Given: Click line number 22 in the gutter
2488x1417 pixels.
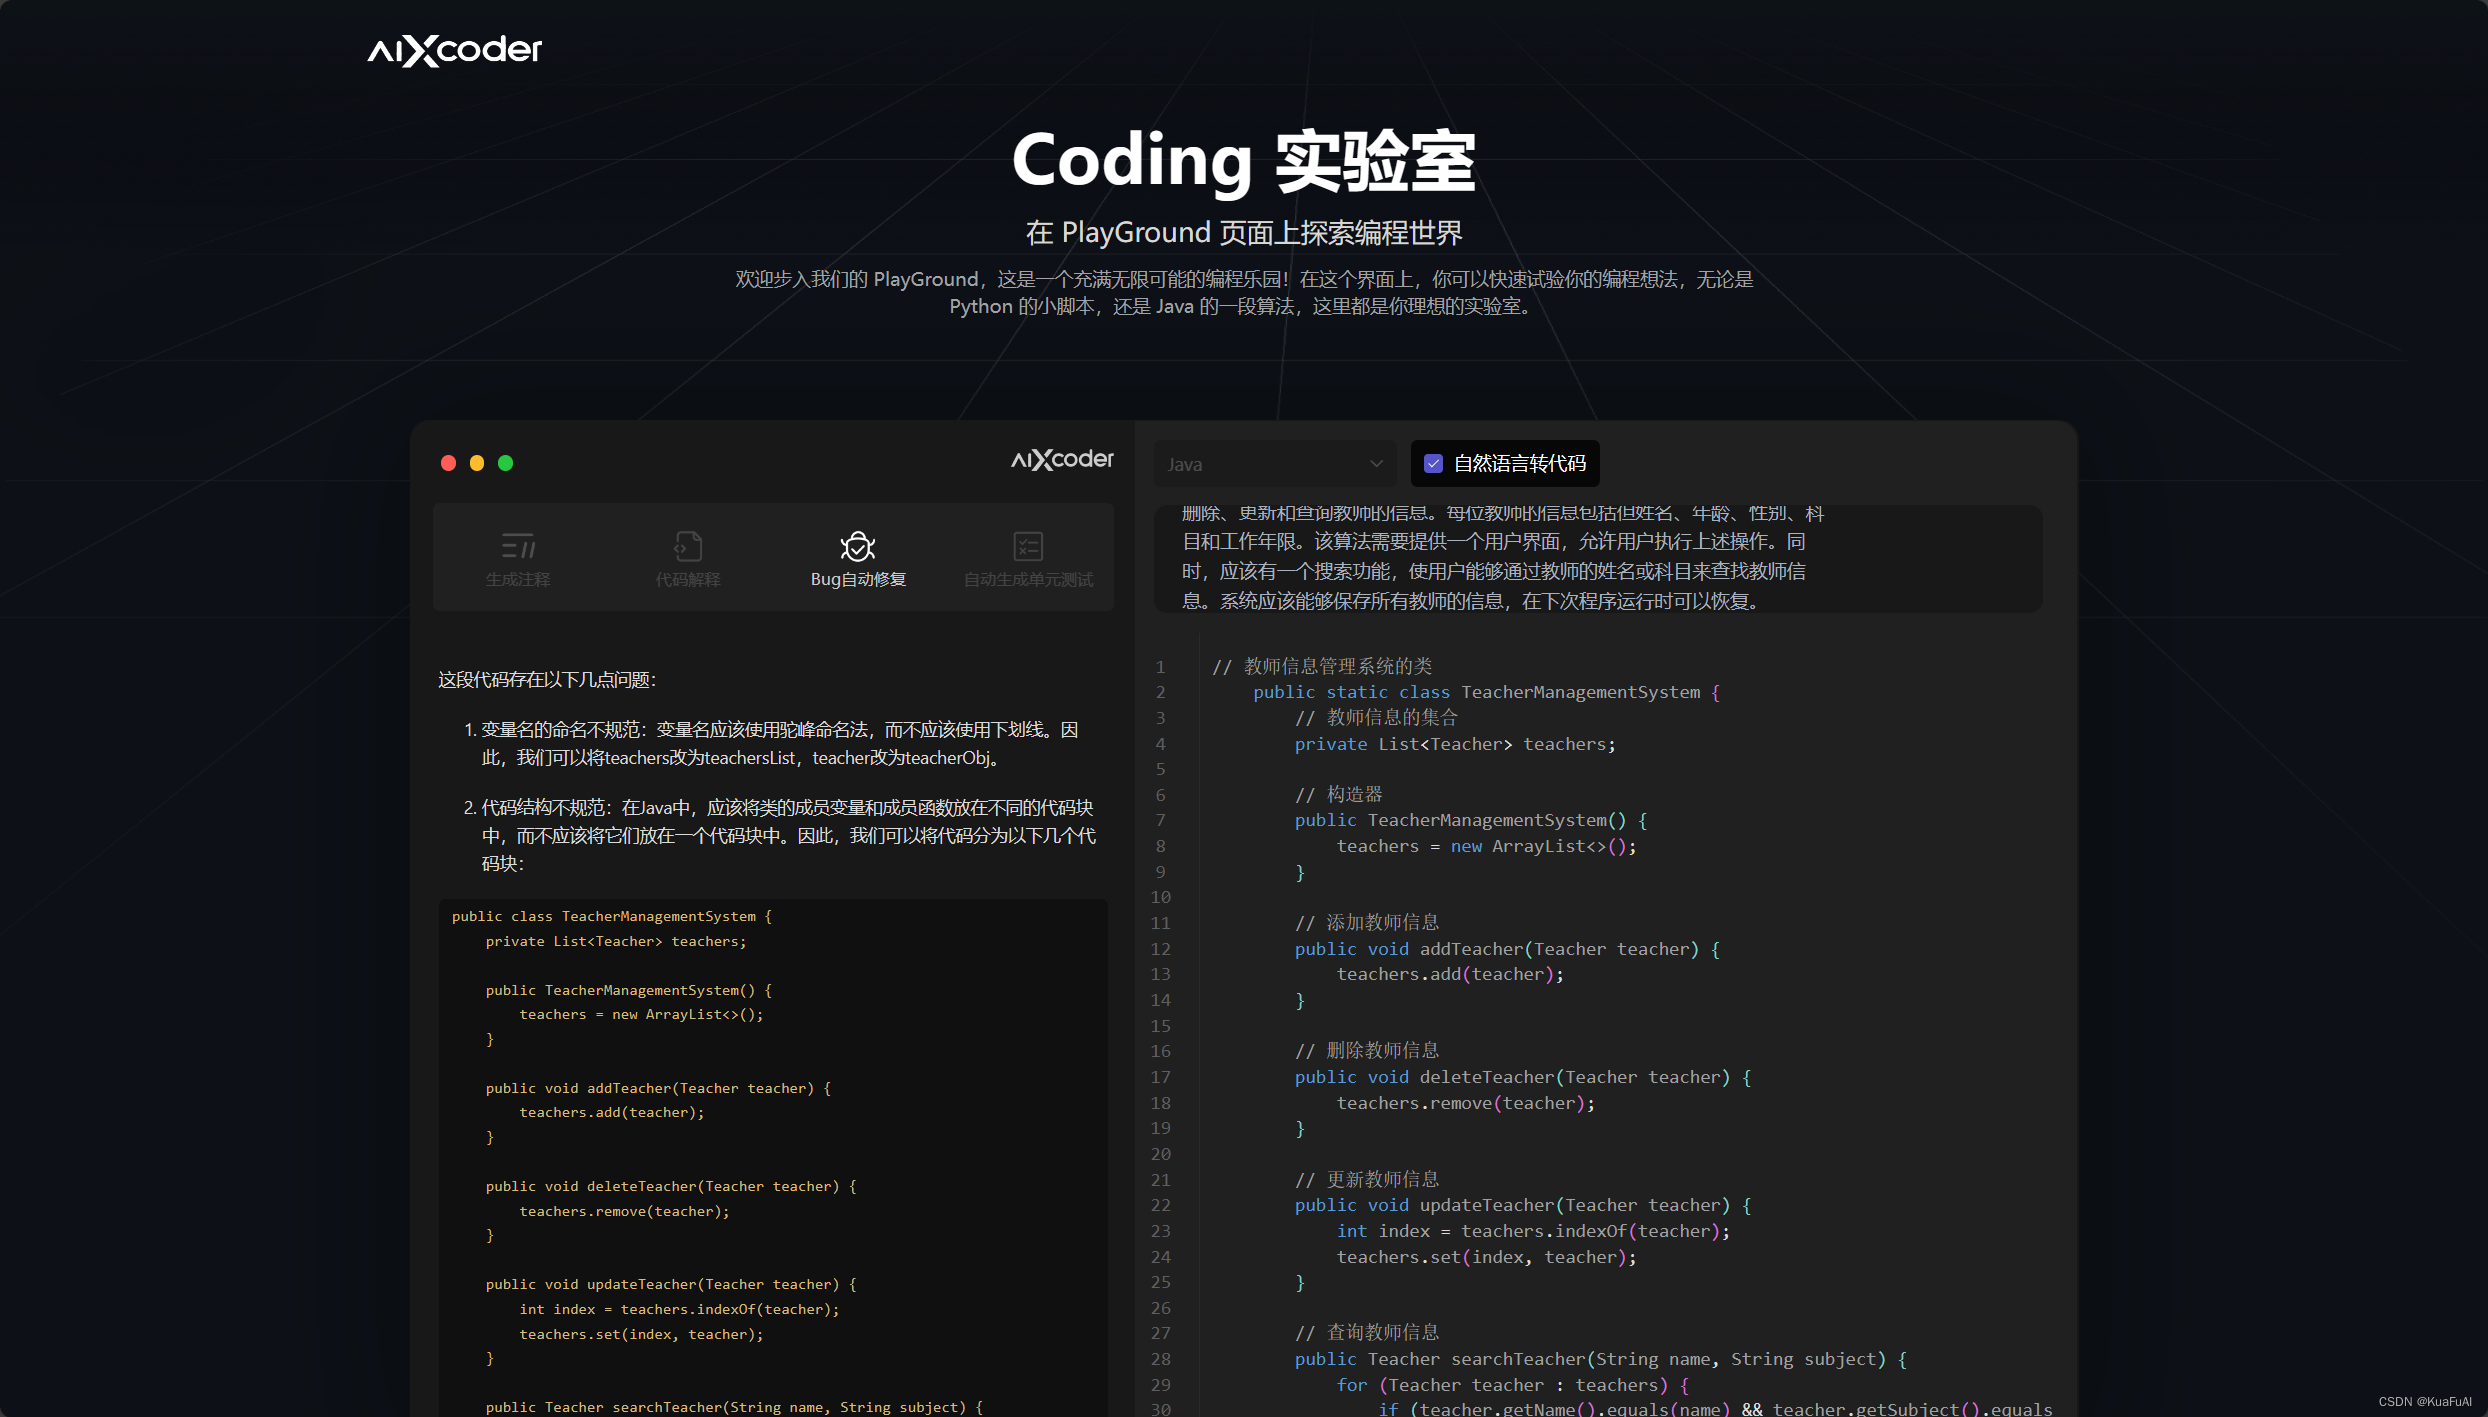Looking at the screenshot, I should [x=1160, y=1205].
